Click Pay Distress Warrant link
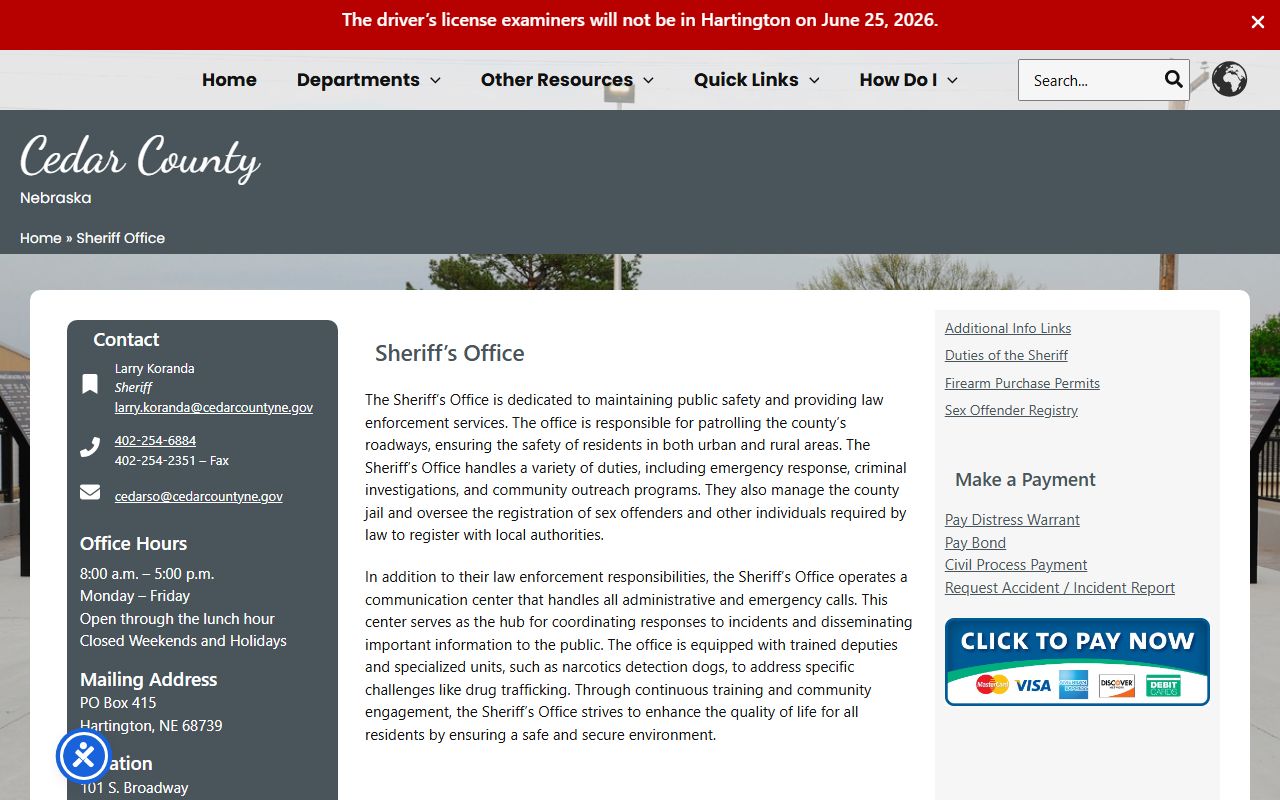The width and height of the screenshot is (1280, 800). pos(1012,520)
